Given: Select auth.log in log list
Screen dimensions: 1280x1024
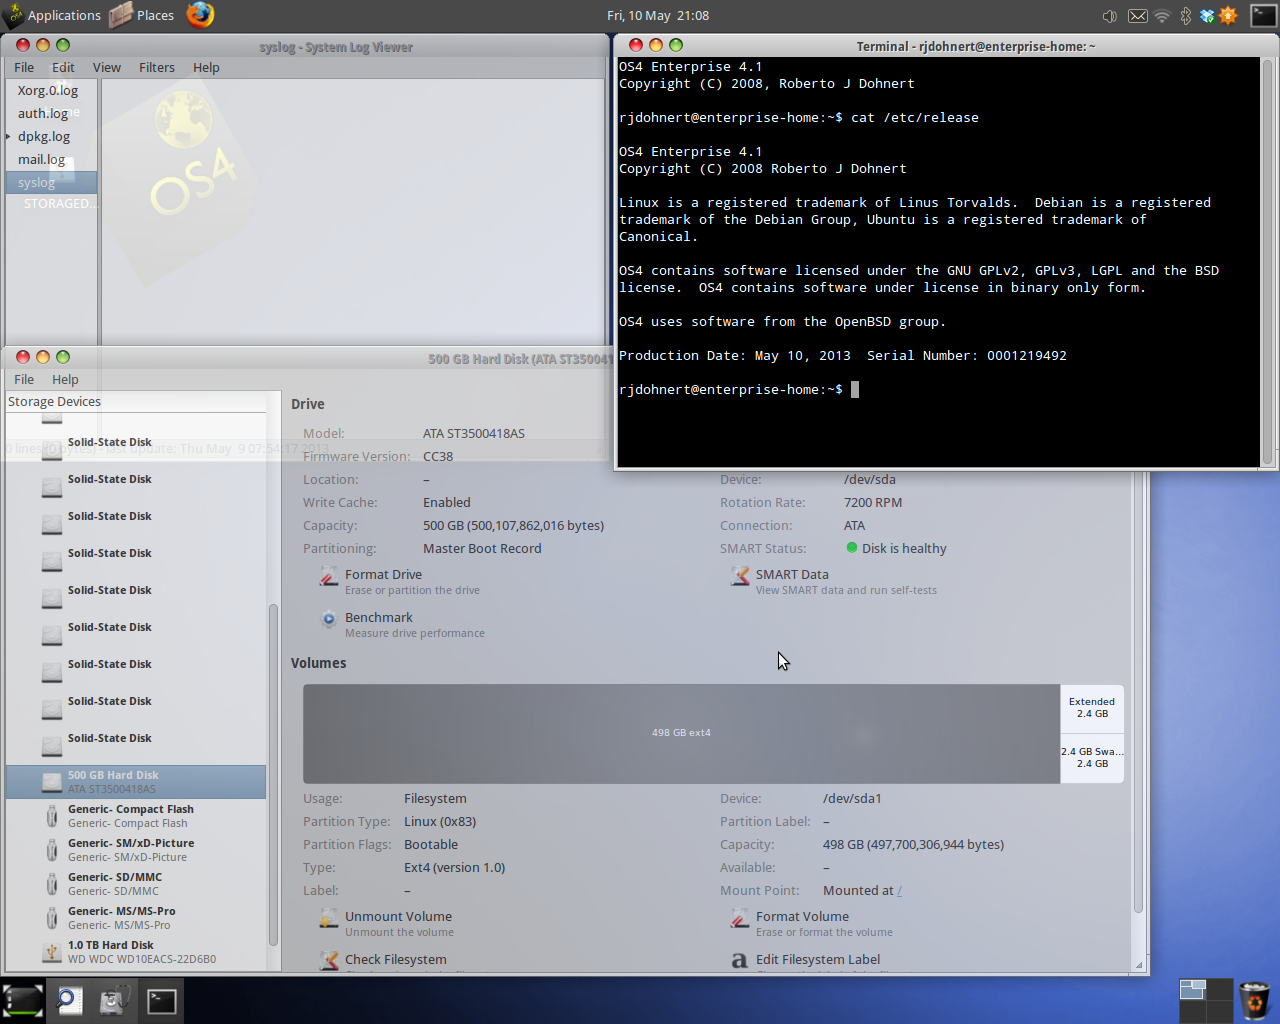Looking at the screenshot, I should click(x=43, y=113).
